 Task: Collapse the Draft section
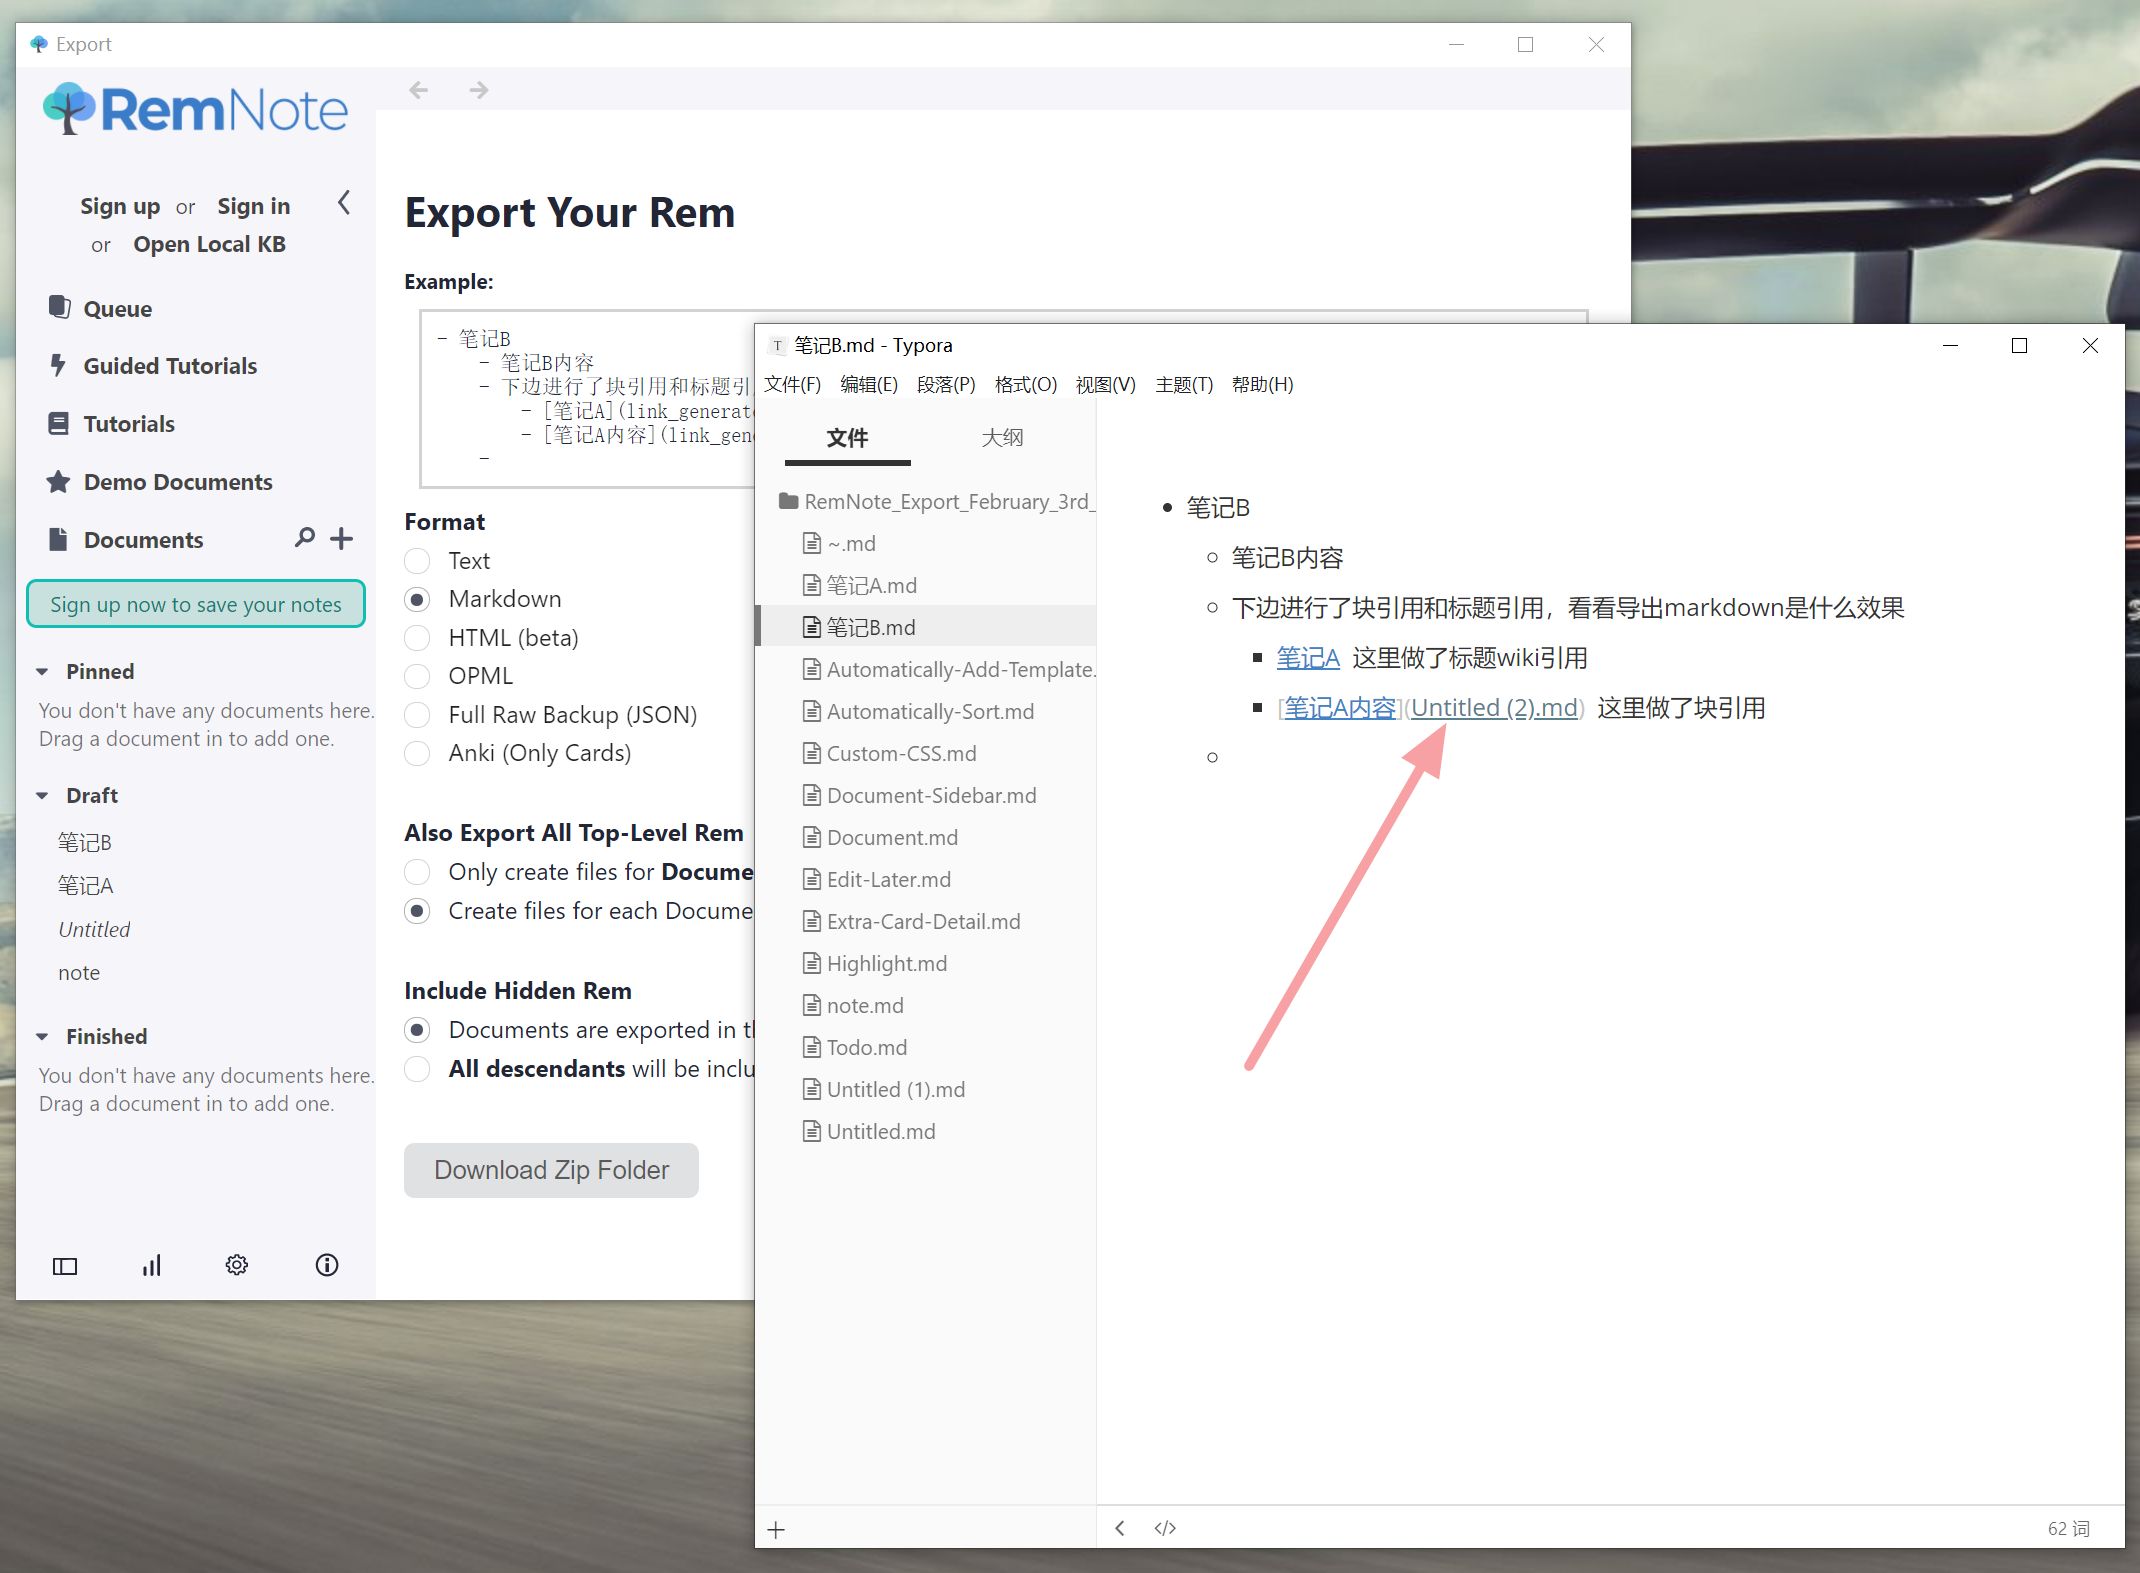click(43, 796)
